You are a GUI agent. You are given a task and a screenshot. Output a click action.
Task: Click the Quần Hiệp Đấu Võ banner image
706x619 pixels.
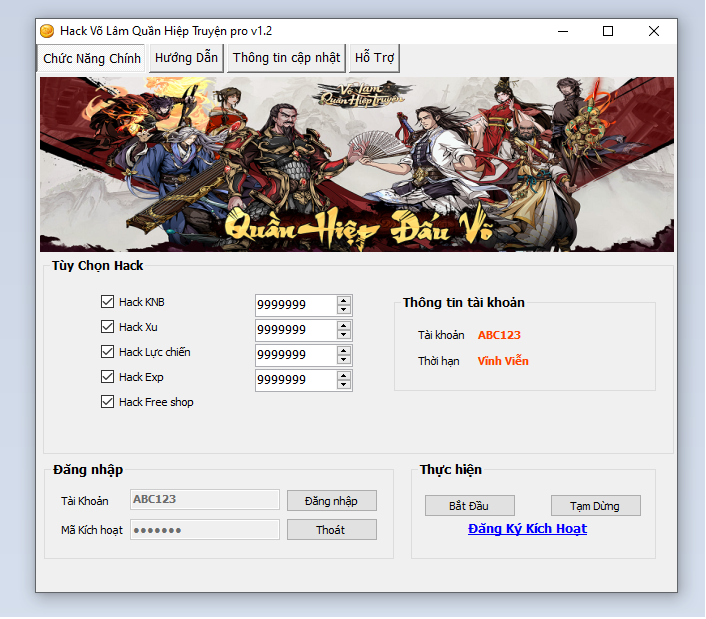click(x=356, y=165)
